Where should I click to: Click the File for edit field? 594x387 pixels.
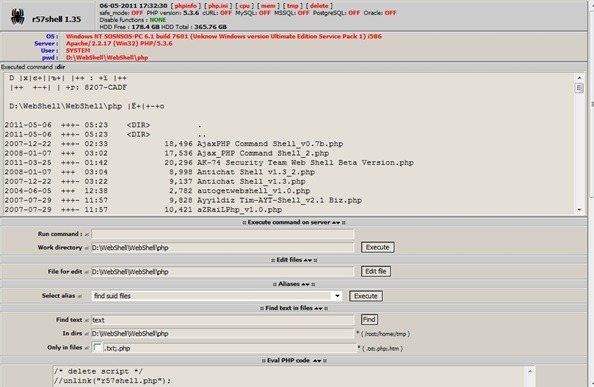pyautogui.click(x=223, y=272)
